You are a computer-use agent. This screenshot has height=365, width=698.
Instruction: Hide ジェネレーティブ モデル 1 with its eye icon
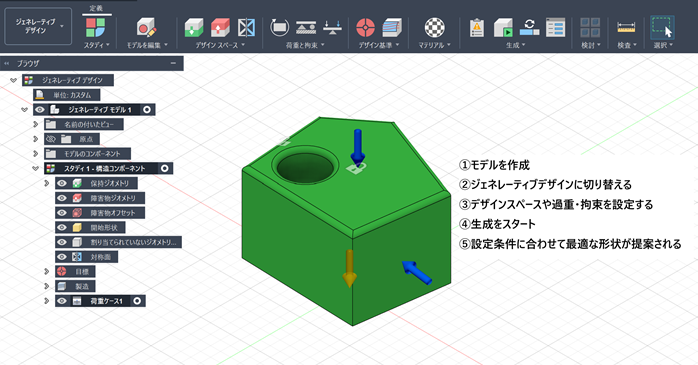click(x=40, y=110)
